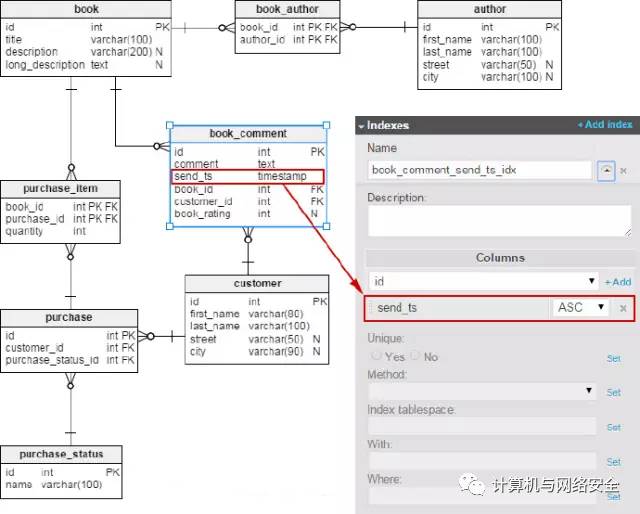Select the purchase table header
This screenshot has height=514, width=640.
pyautogui.click(x=69, y=317)
